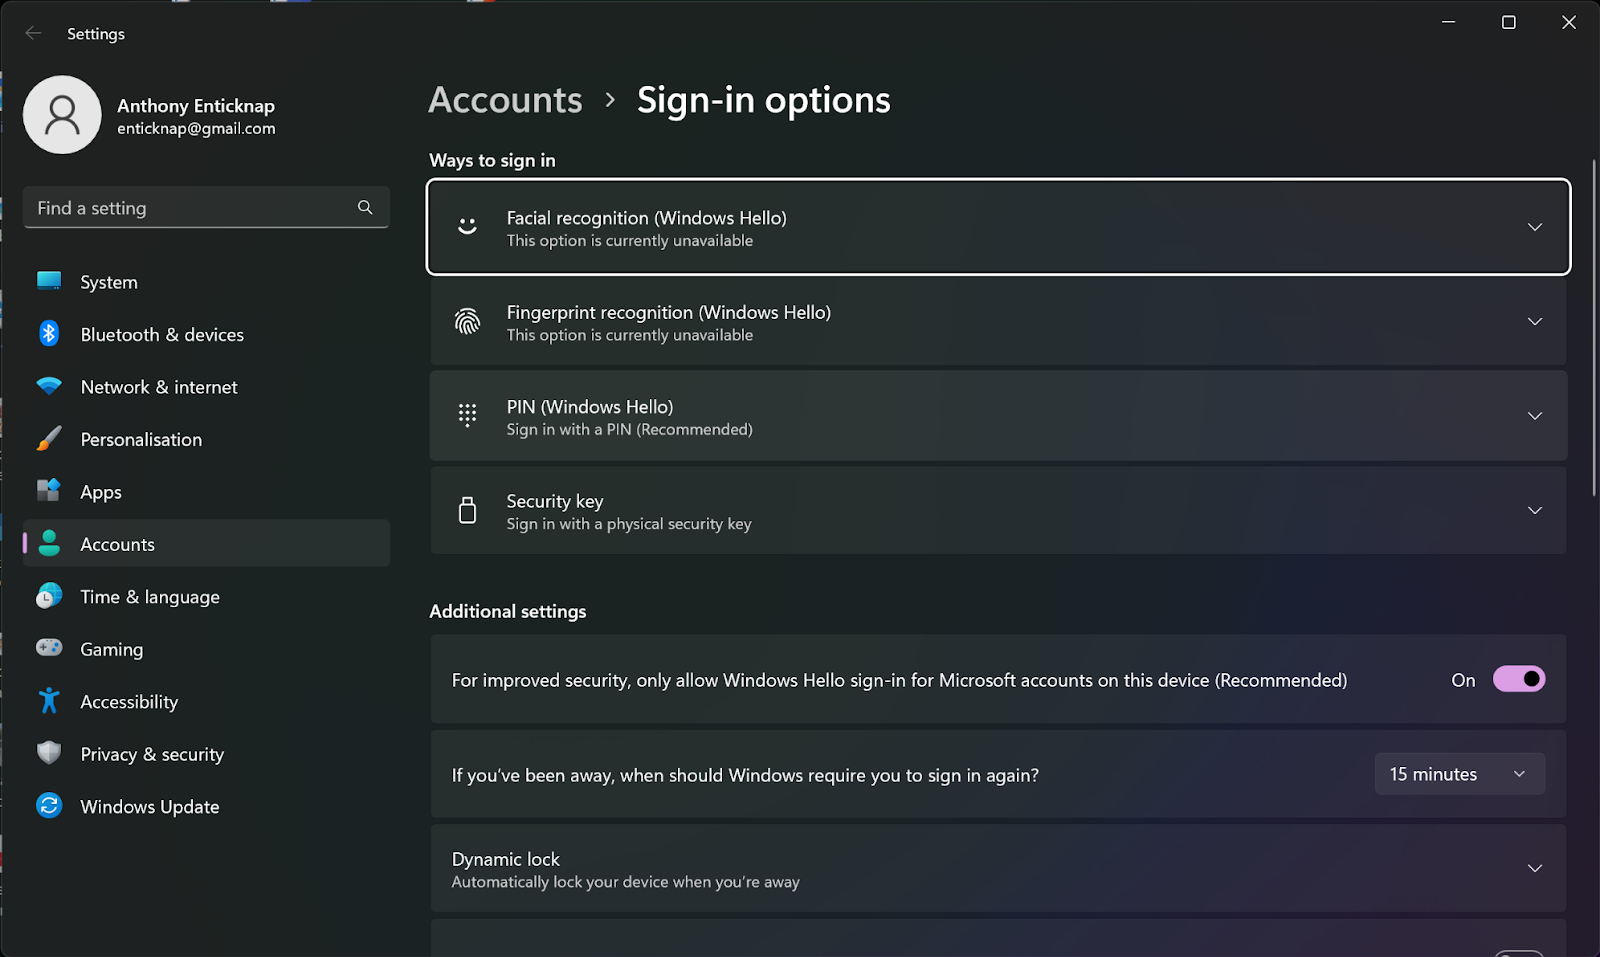The image size is (1600, 957).
Task: Click 'Fingerprint recognition (Windows Hello)' title
Action: click(668, 312)
